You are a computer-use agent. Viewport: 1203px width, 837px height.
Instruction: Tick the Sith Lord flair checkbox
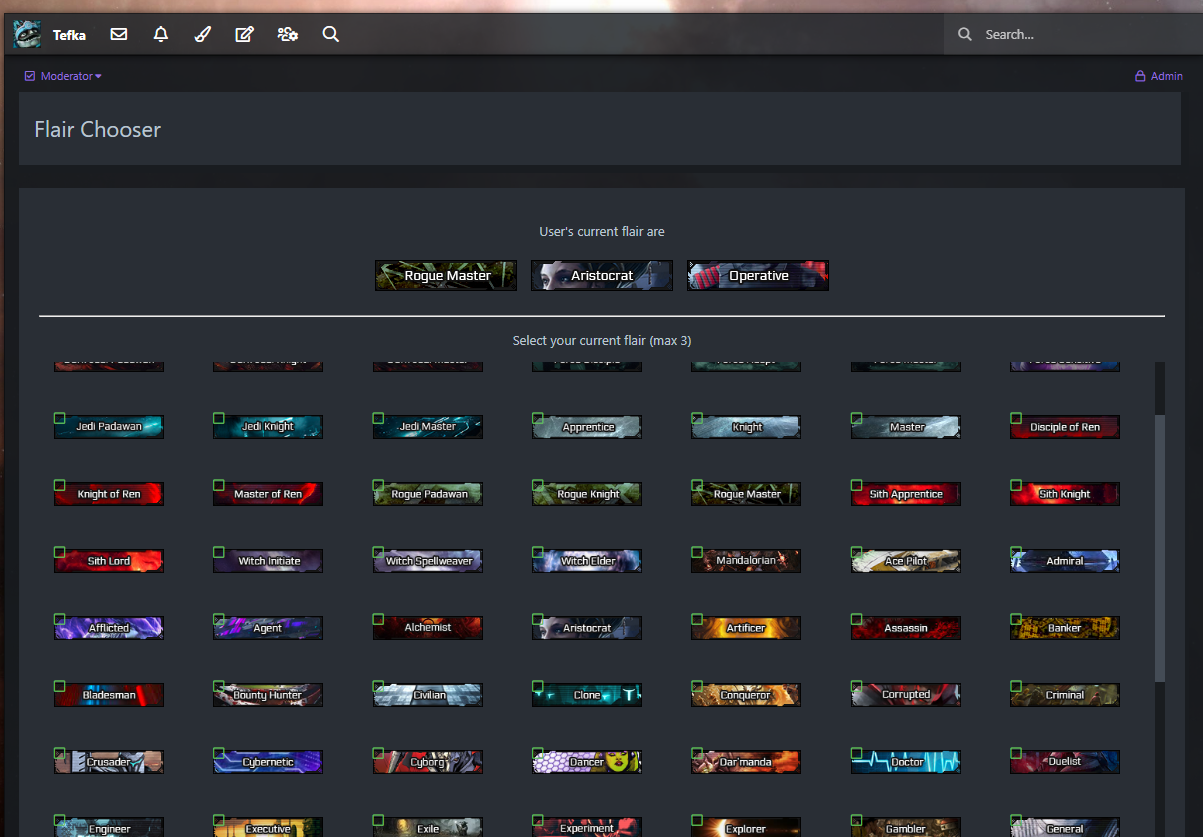tap(59, 552)
